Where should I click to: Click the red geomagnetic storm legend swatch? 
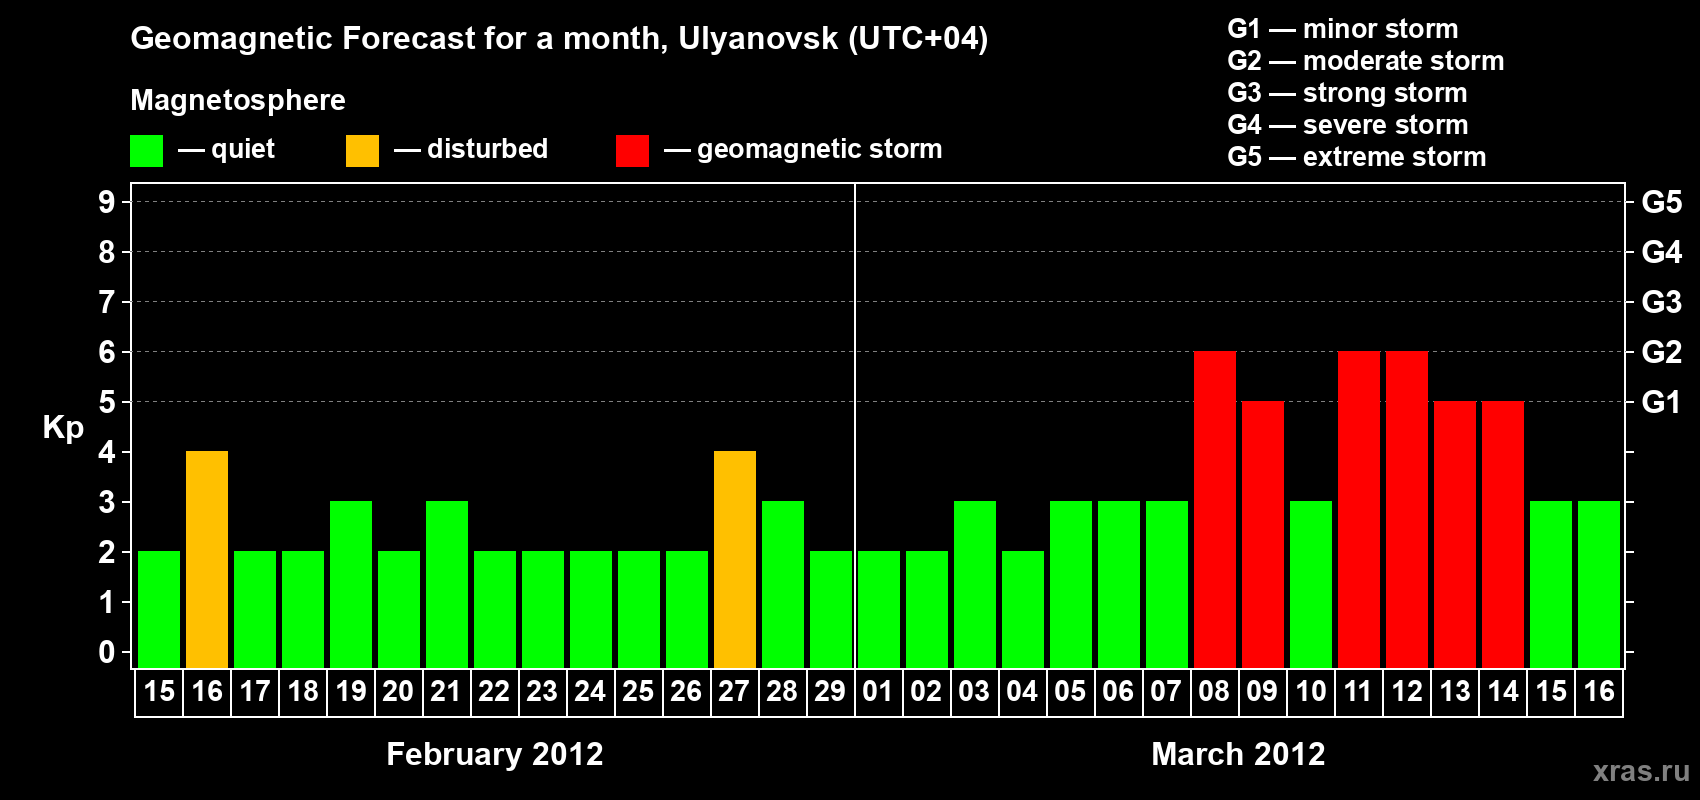633,151
